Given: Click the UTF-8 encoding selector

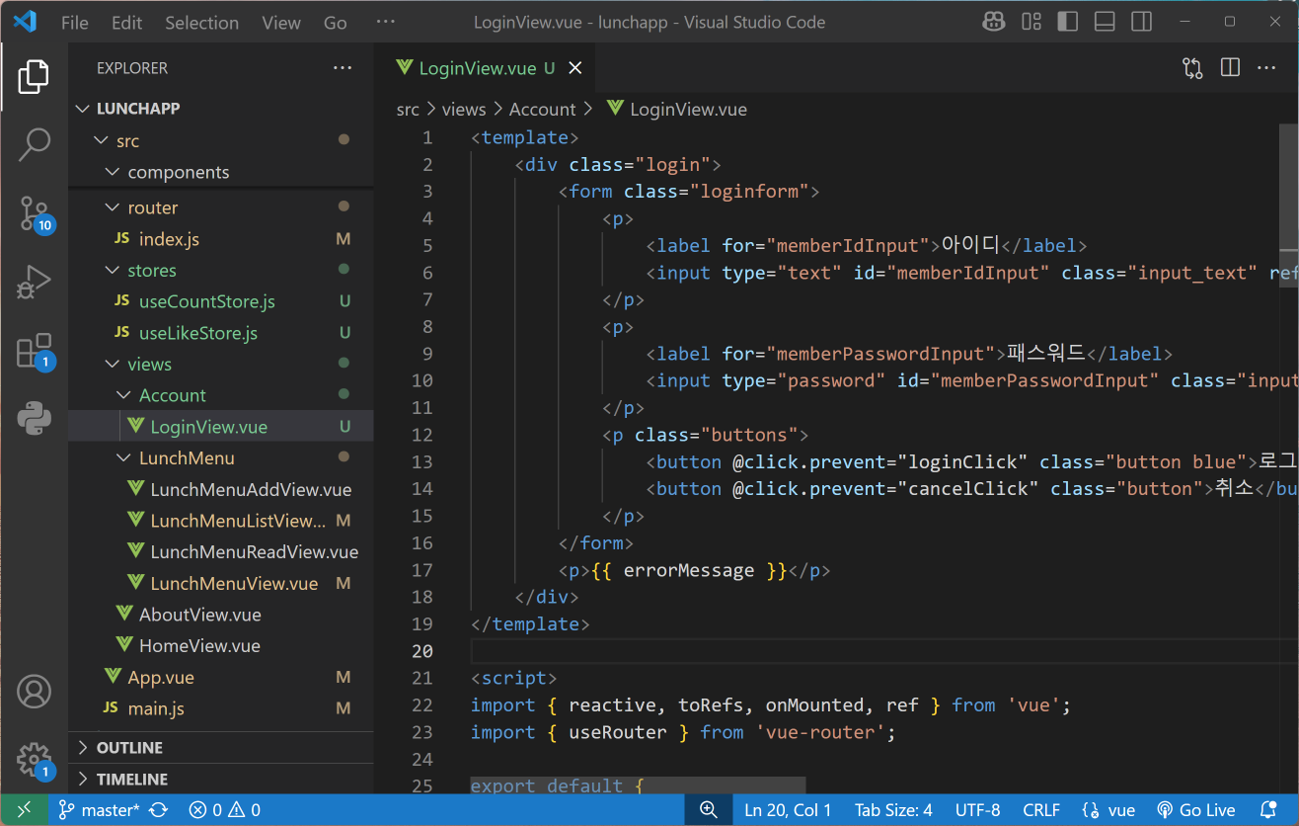Looking at the screenshot, I should point(977,810).
